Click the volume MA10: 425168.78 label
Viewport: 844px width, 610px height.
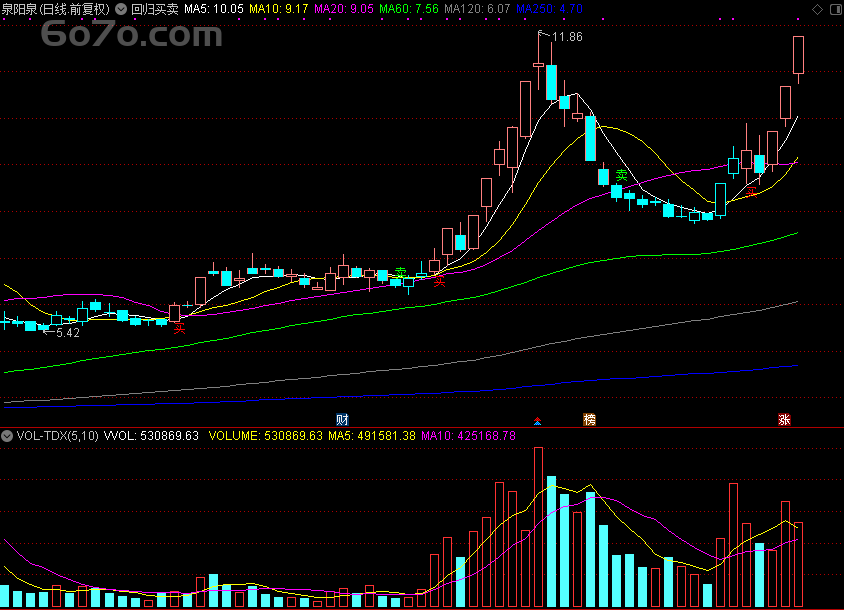pos(468,436)
